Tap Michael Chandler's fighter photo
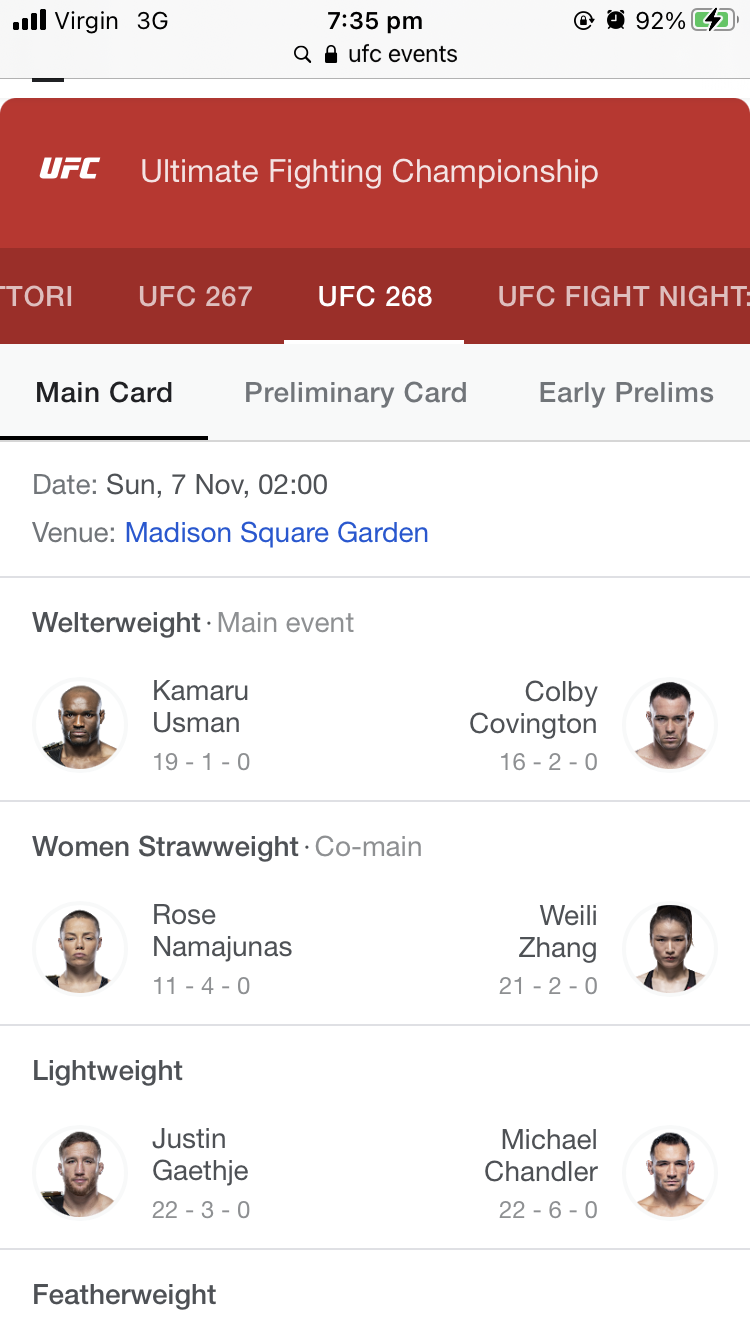 669,1173
